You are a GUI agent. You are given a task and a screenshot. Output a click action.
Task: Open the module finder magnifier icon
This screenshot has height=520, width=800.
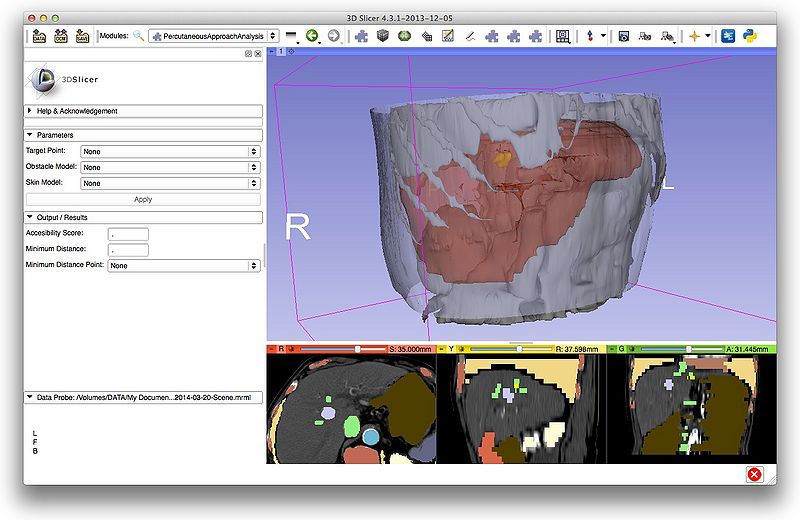tap(138, 36)
